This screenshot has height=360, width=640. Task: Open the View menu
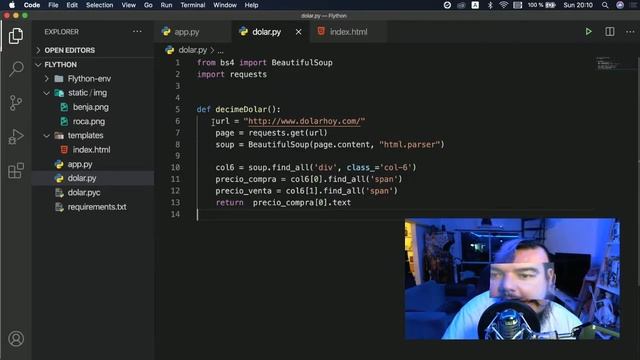pos(129,5)
